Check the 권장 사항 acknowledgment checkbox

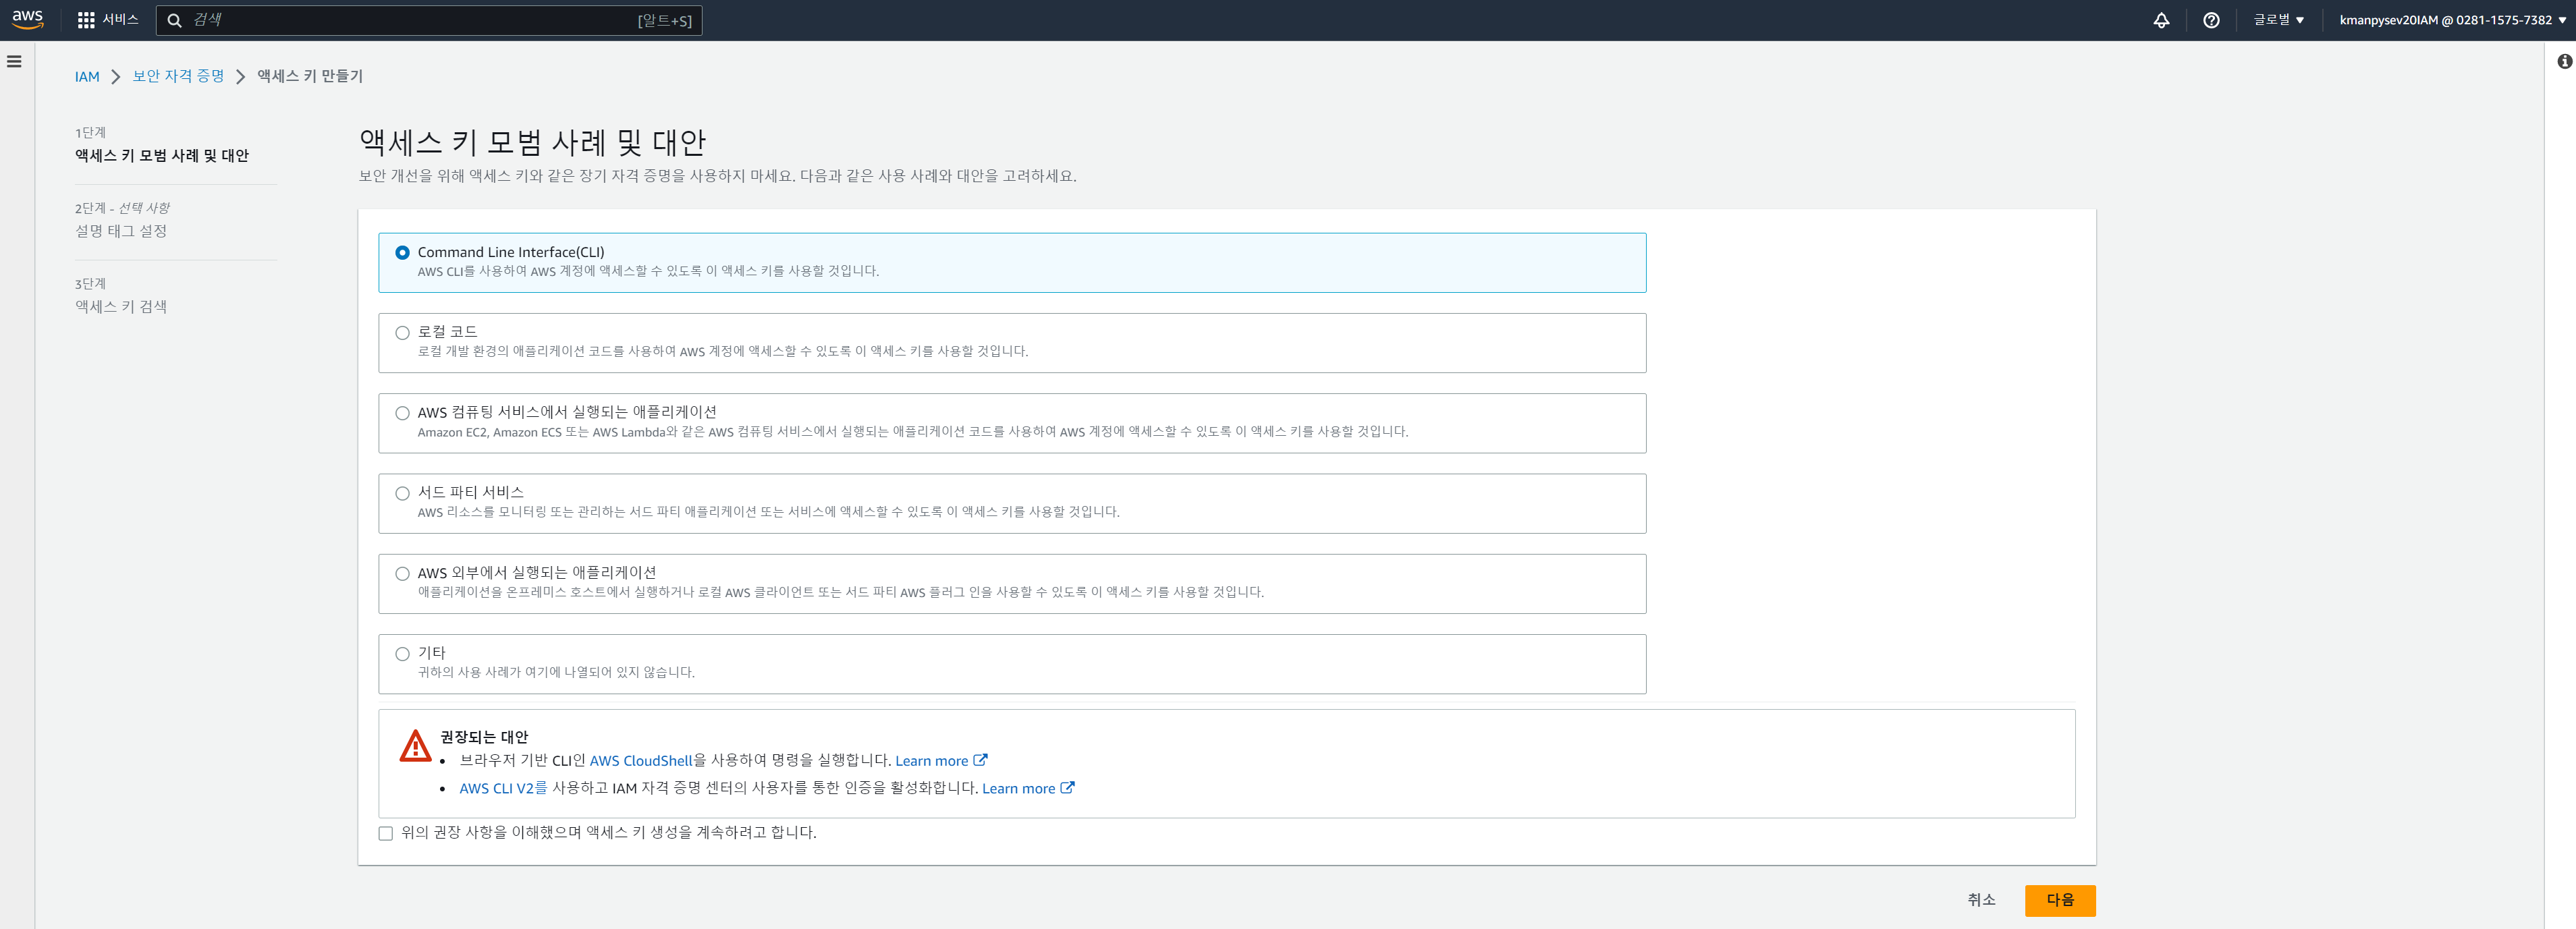click(386, 833)
